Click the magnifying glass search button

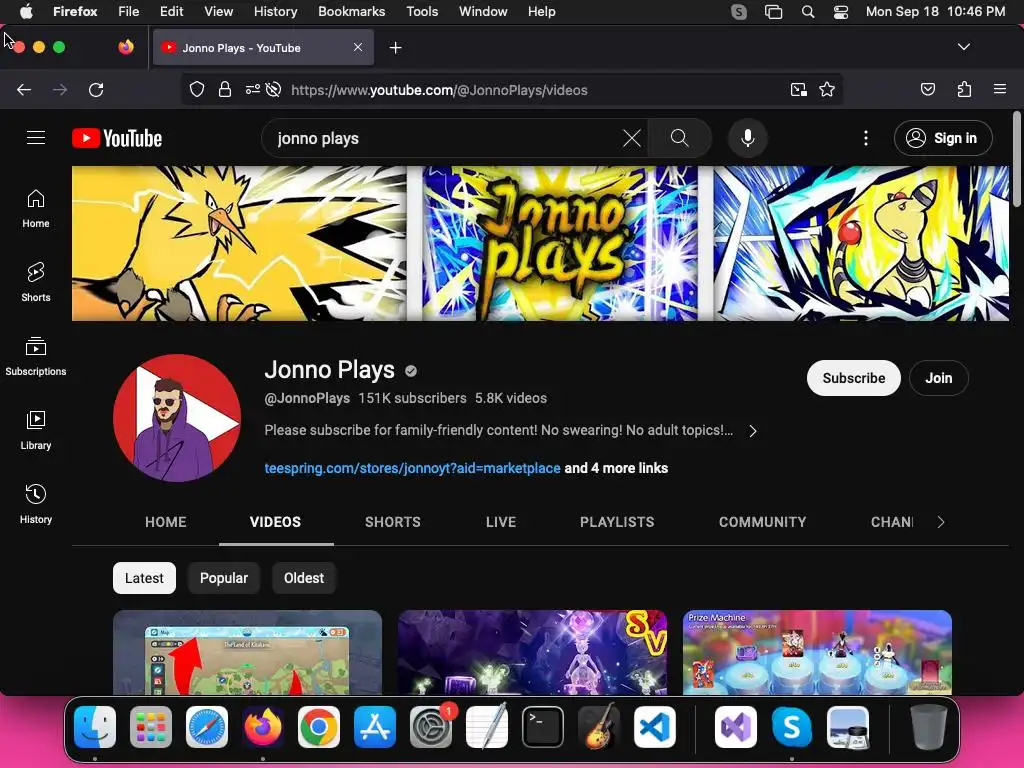point(679,138)
